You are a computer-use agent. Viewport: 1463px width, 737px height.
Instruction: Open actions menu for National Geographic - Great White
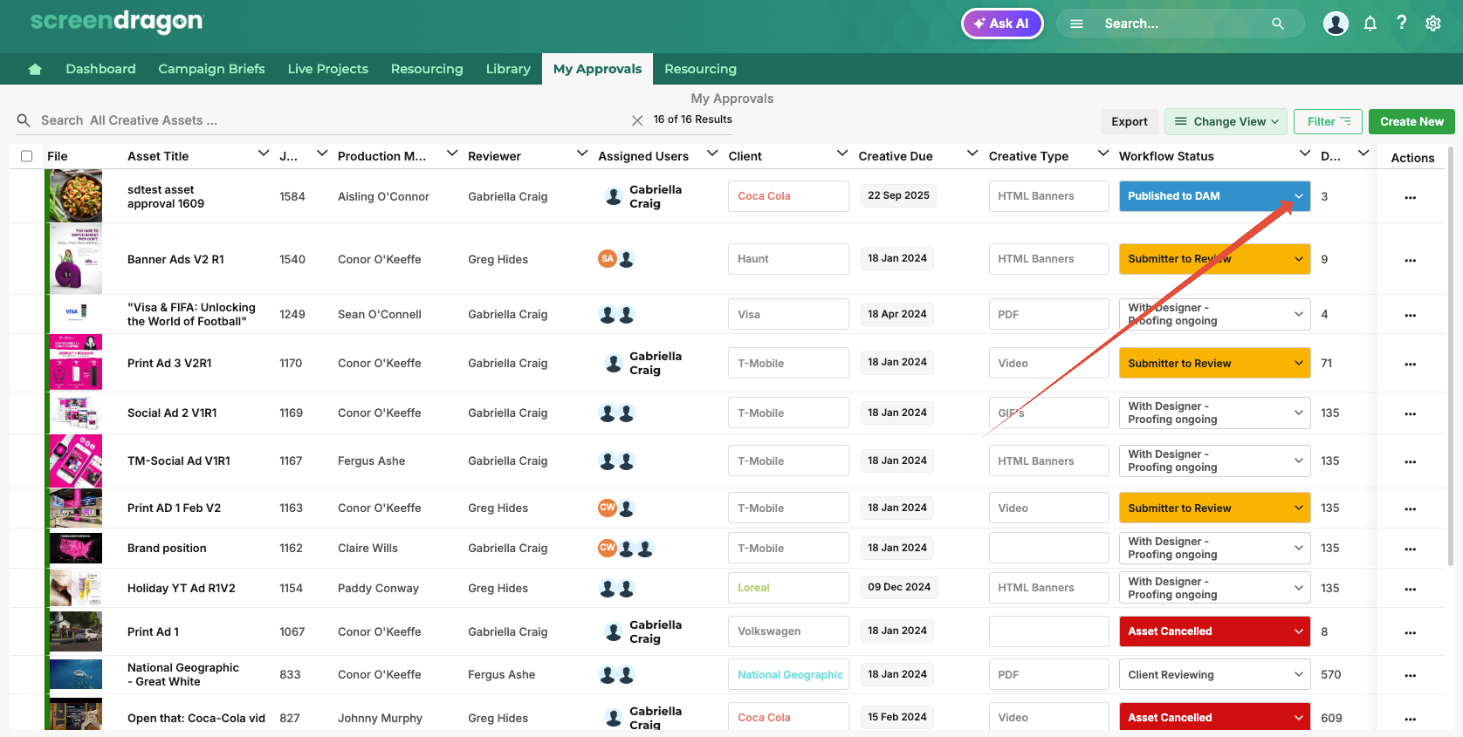click(1410, 676)
